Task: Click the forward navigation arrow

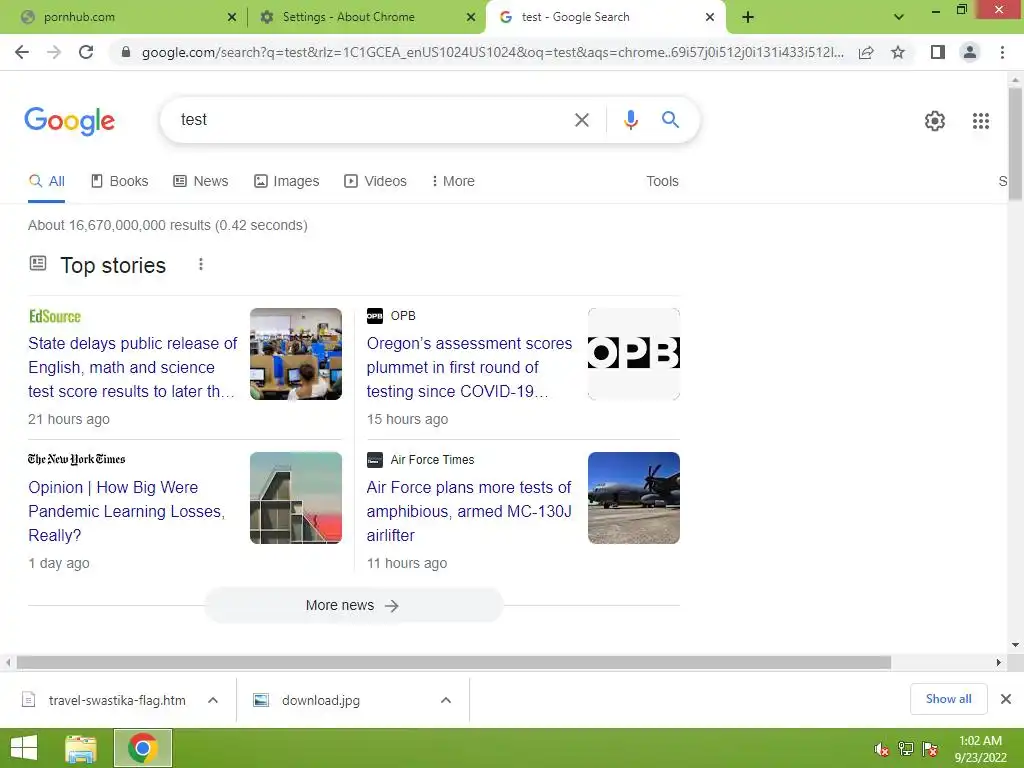Action: click(x=54, y=52)
